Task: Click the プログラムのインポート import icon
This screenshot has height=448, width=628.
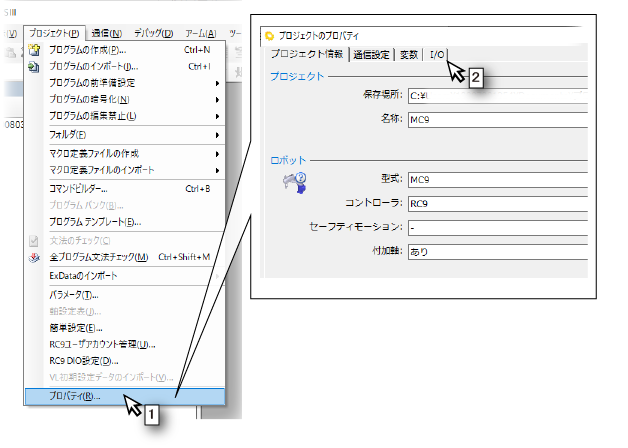Action: point(34,66)
